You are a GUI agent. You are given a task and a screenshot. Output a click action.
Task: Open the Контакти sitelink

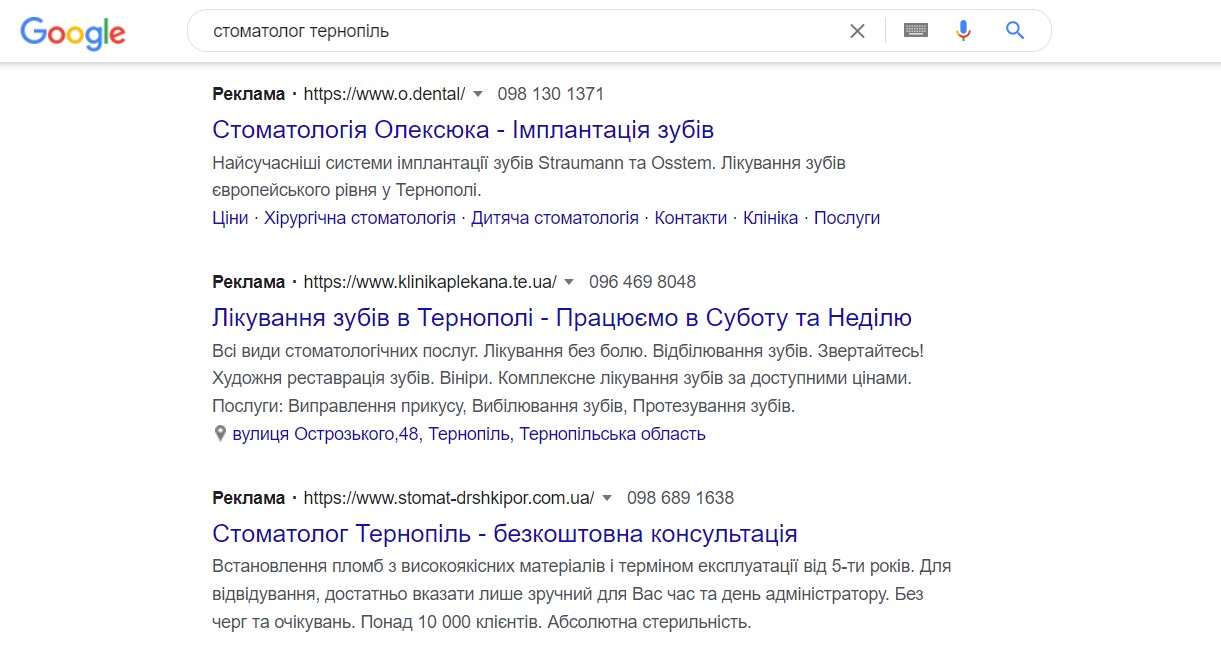coord(691,218)
